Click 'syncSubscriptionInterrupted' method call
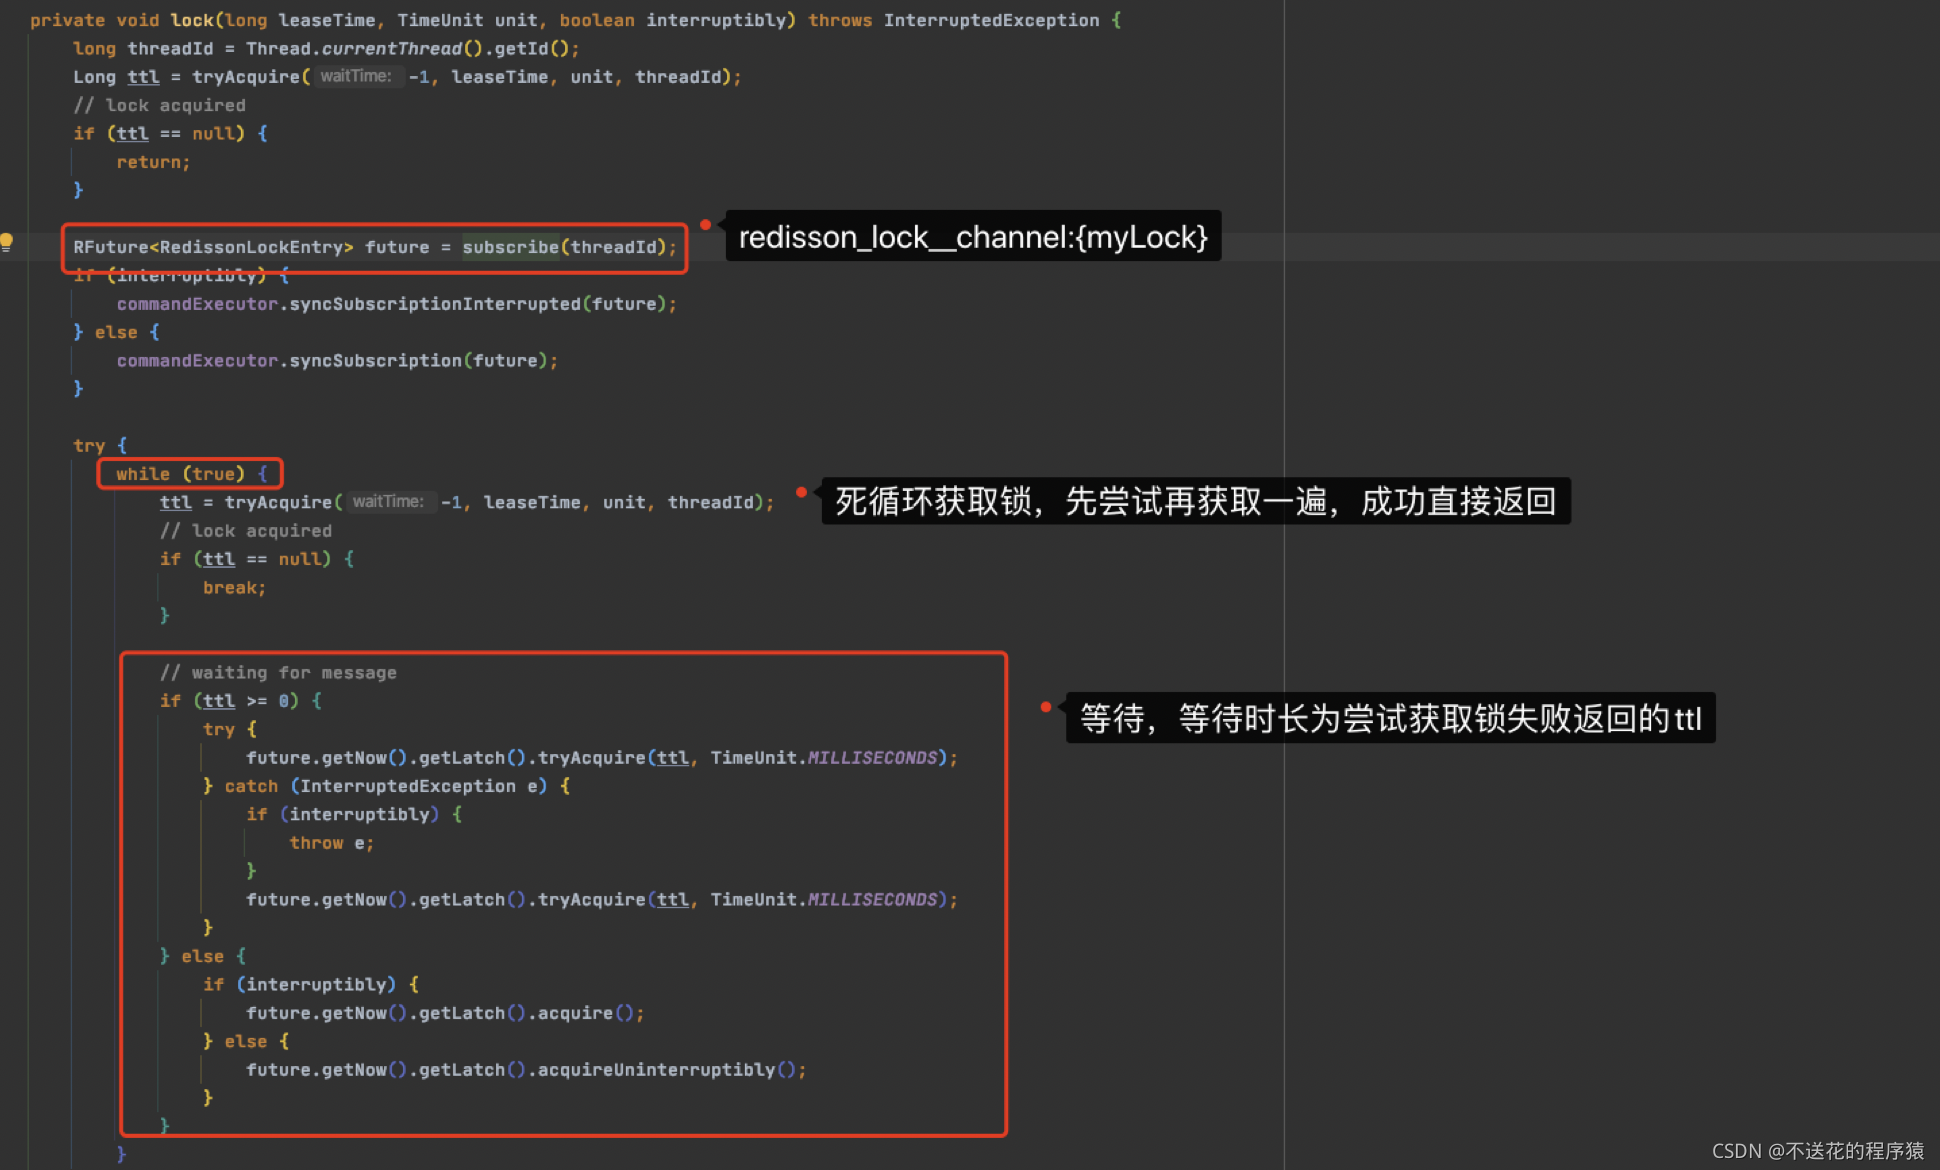Image resolution: width=1940 pixels, height=1170 pixels. [x=435, y=304]
